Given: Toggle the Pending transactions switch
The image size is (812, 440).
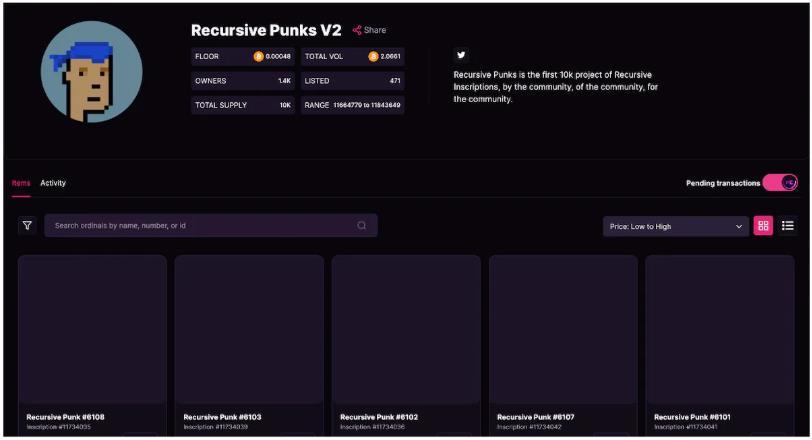Looking at the screenshot, I should [x=780, y=183].
